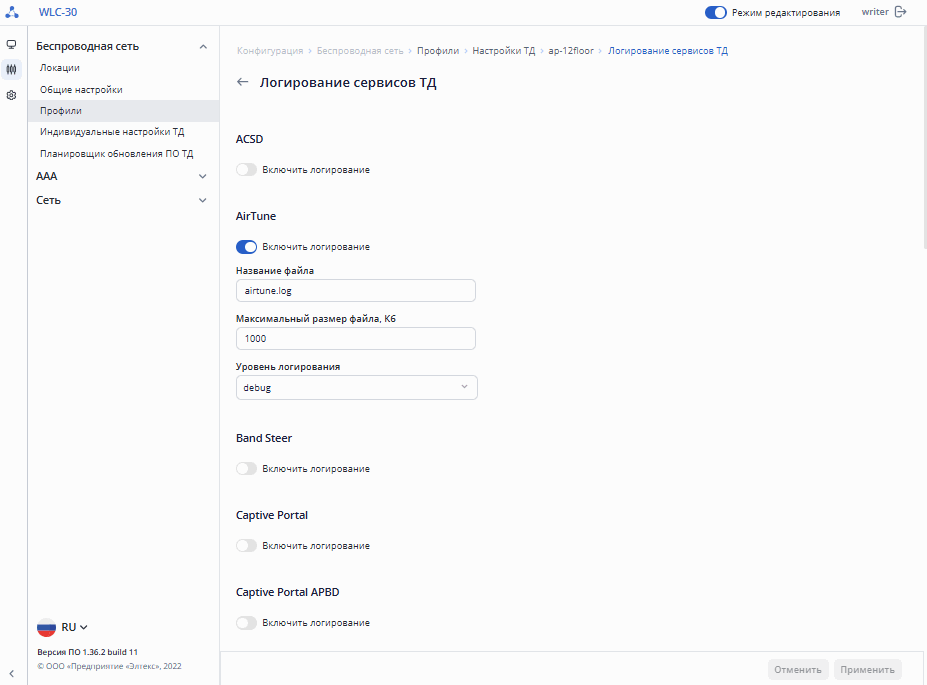Open the settings gear icon in sidebar
927x685 pixels.
(x=11, y=95)
